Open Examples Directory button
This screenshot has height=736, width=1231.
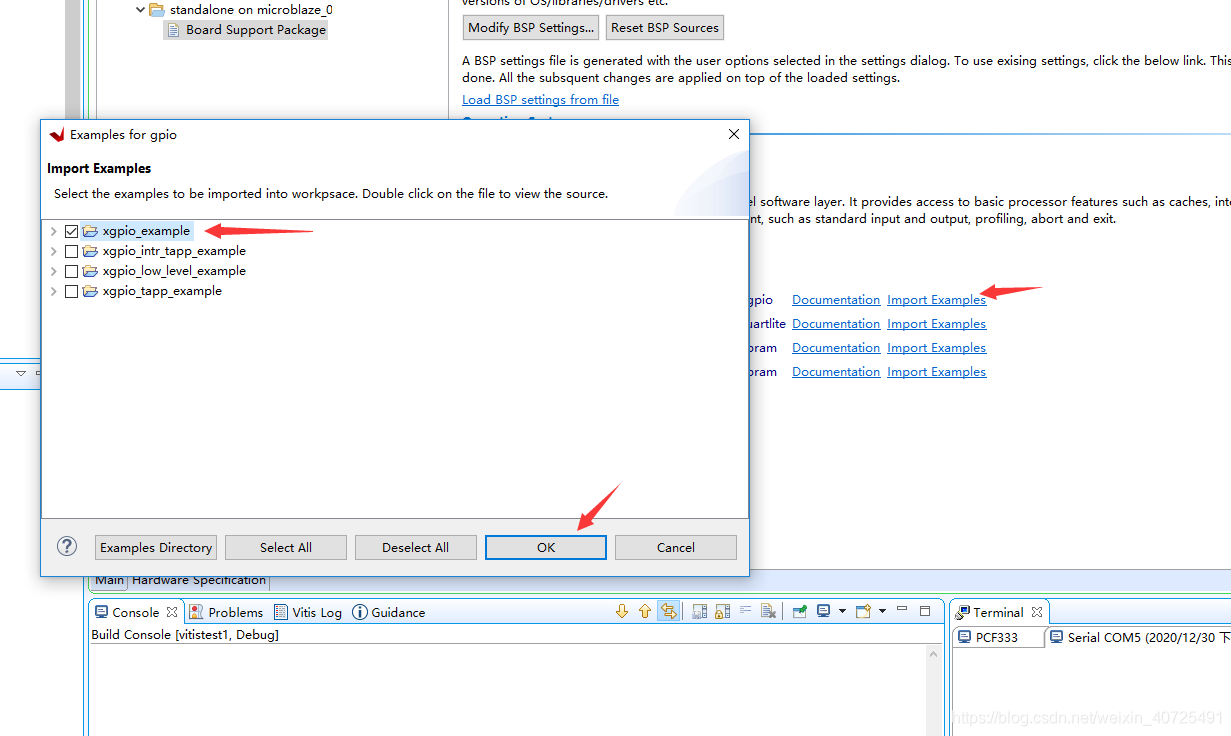156,547
